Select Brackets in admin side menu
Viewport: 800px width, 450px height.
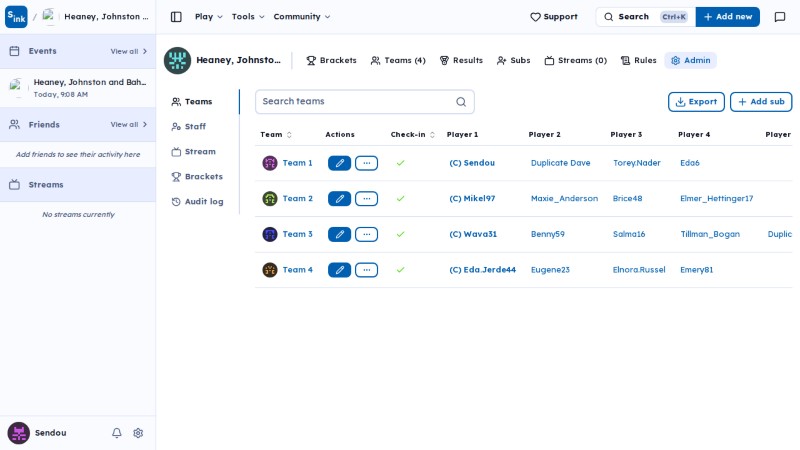199,177
